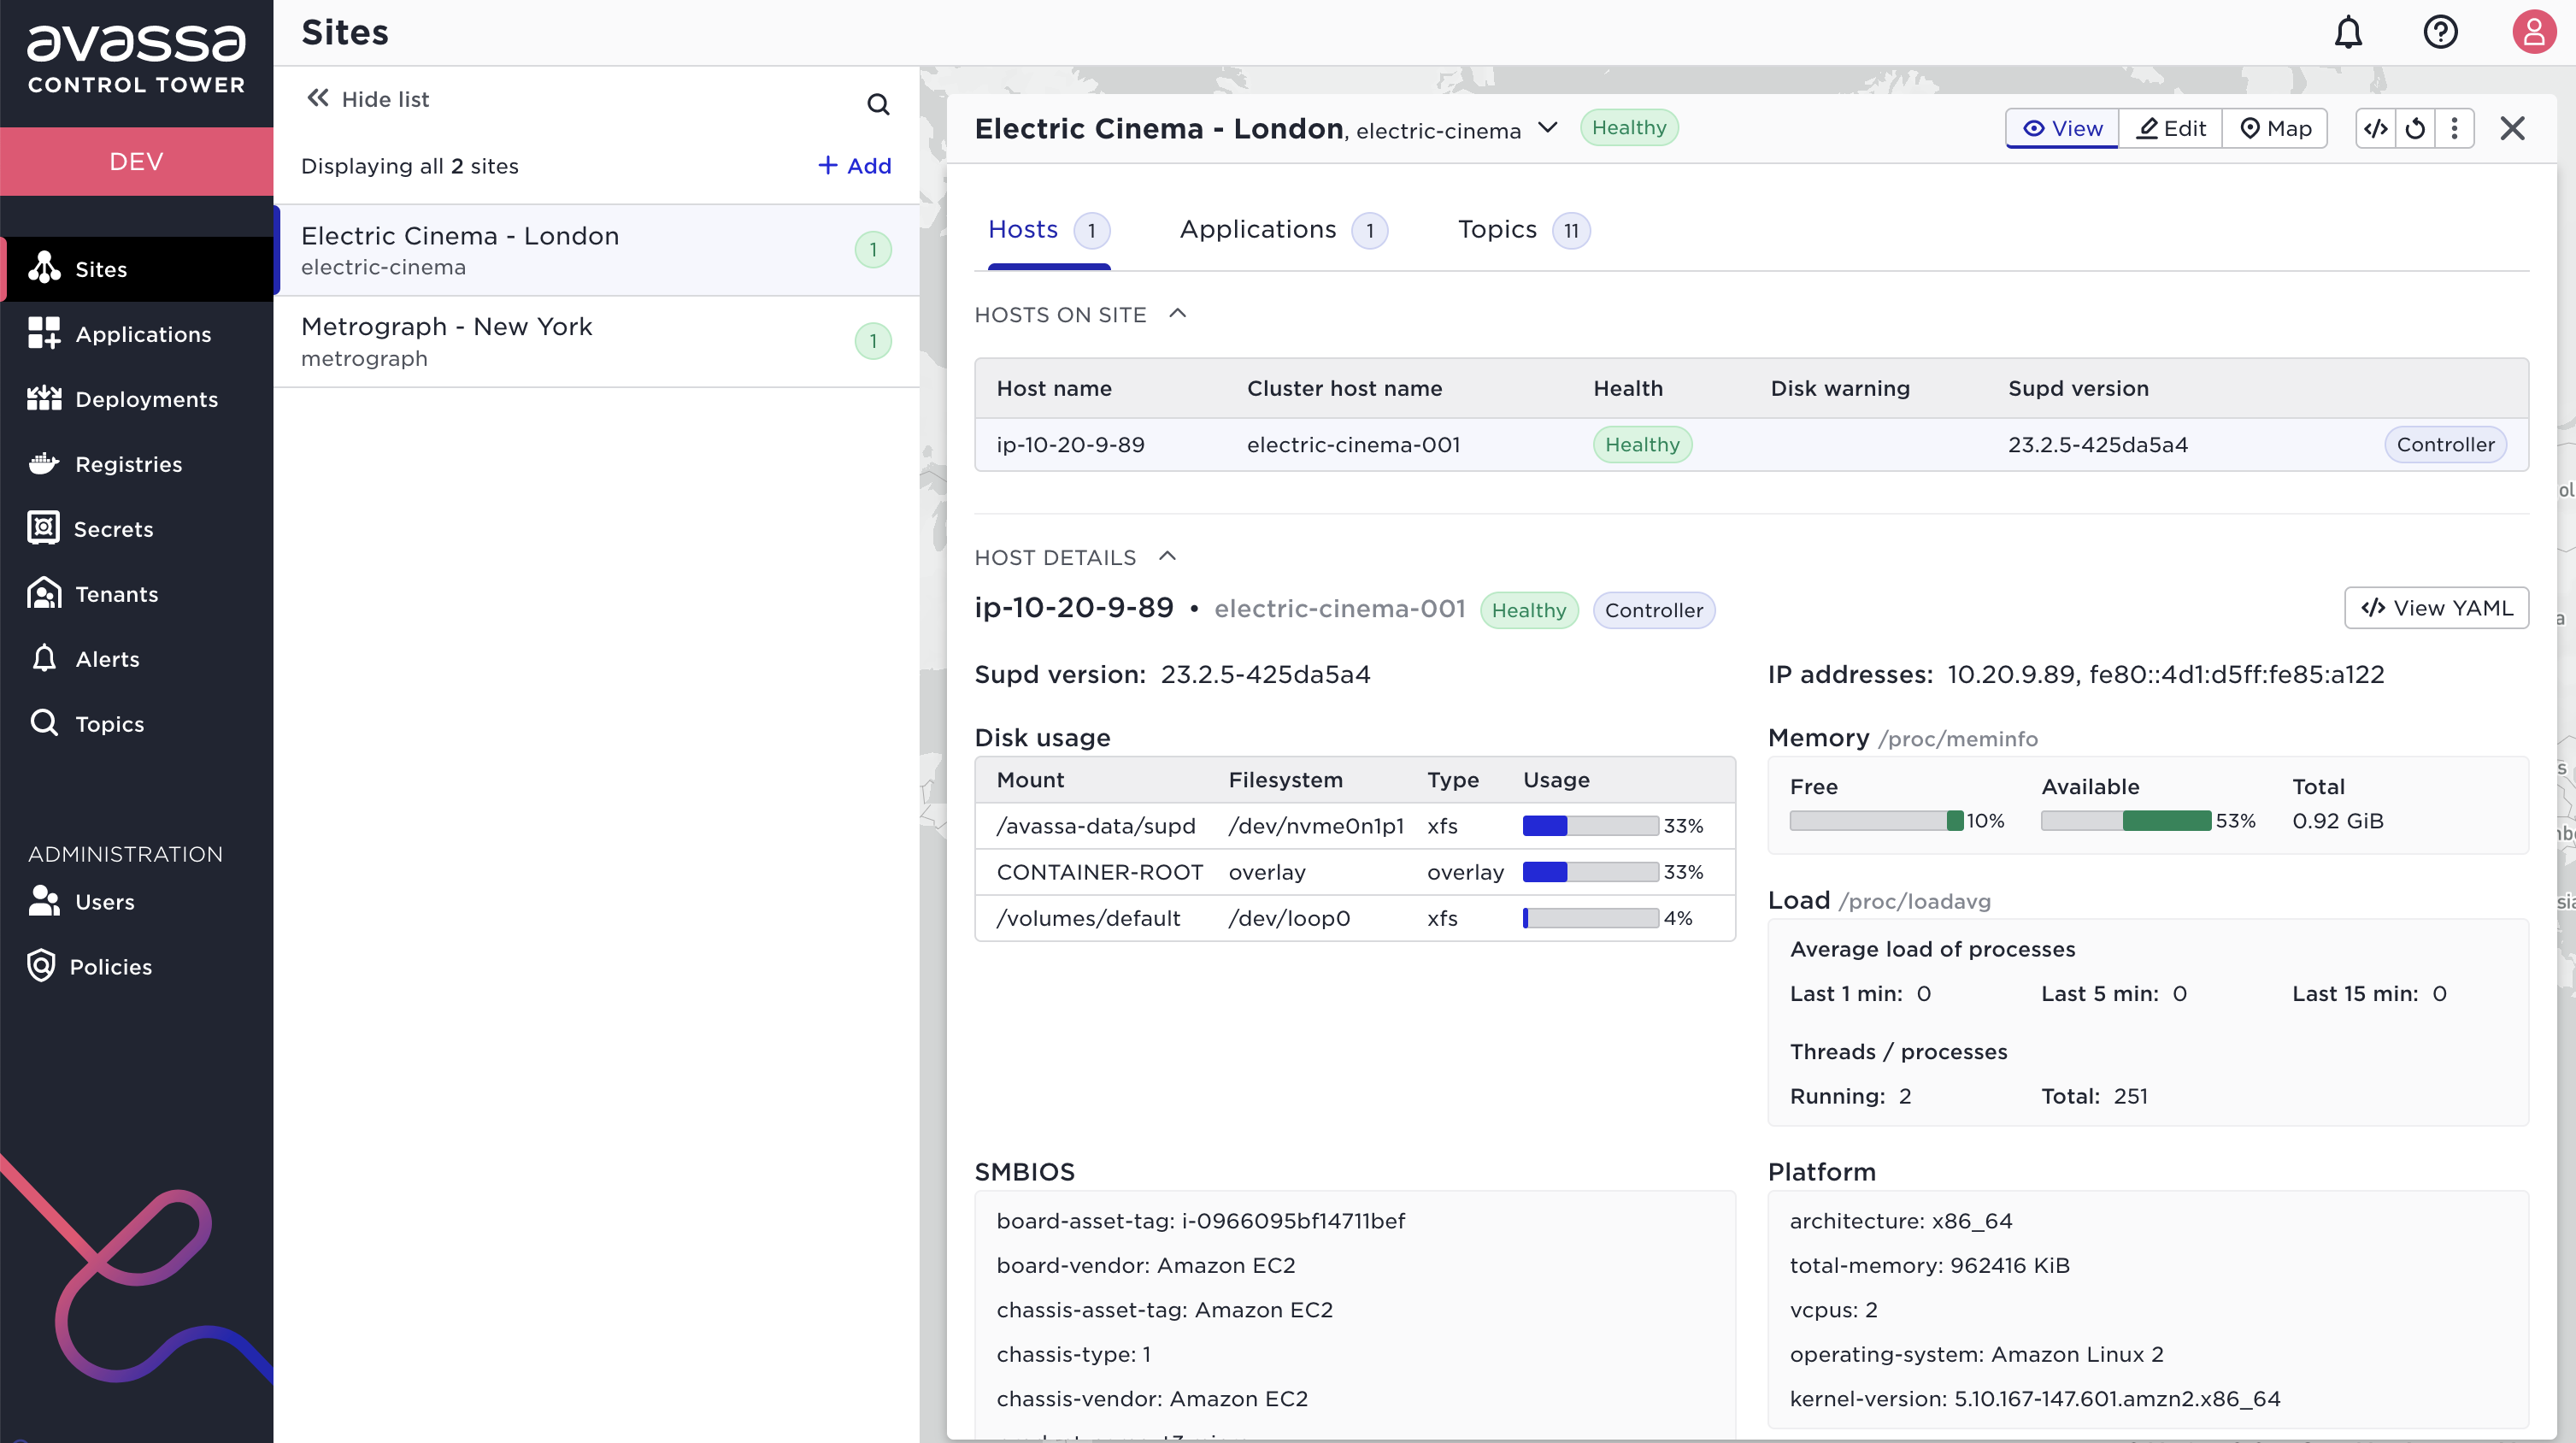Switch to the Map mode

pos(2275,128)
